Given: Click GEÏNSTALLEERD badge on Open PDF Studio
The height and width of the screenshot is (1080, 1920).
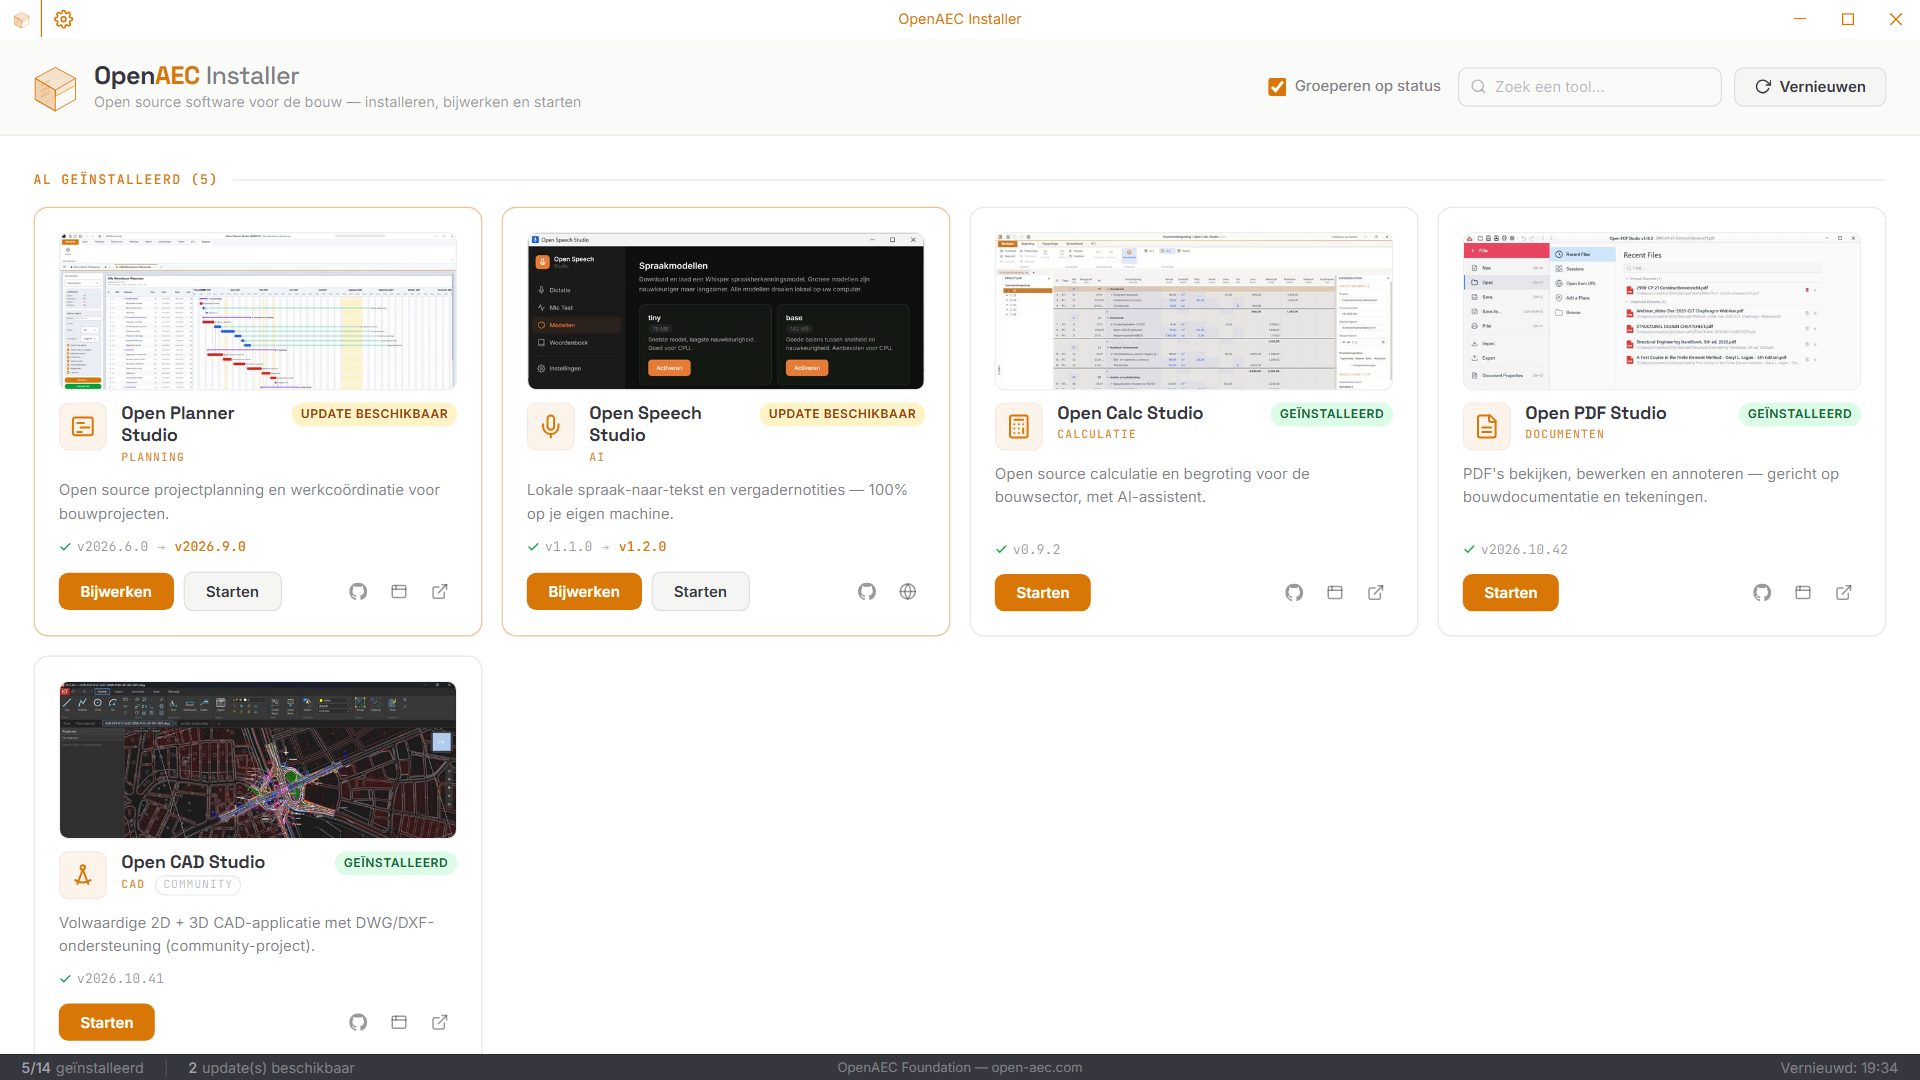Looking at the screenshot, I should (x=1799, y=414).
